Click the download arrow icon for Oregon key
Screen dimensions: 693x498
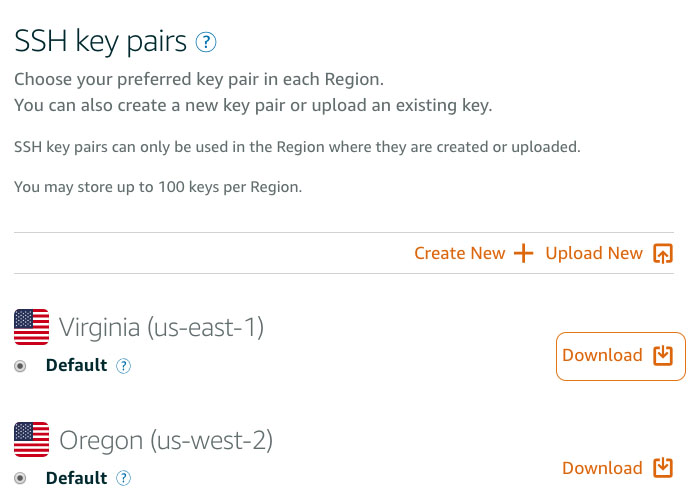point(663,468)
